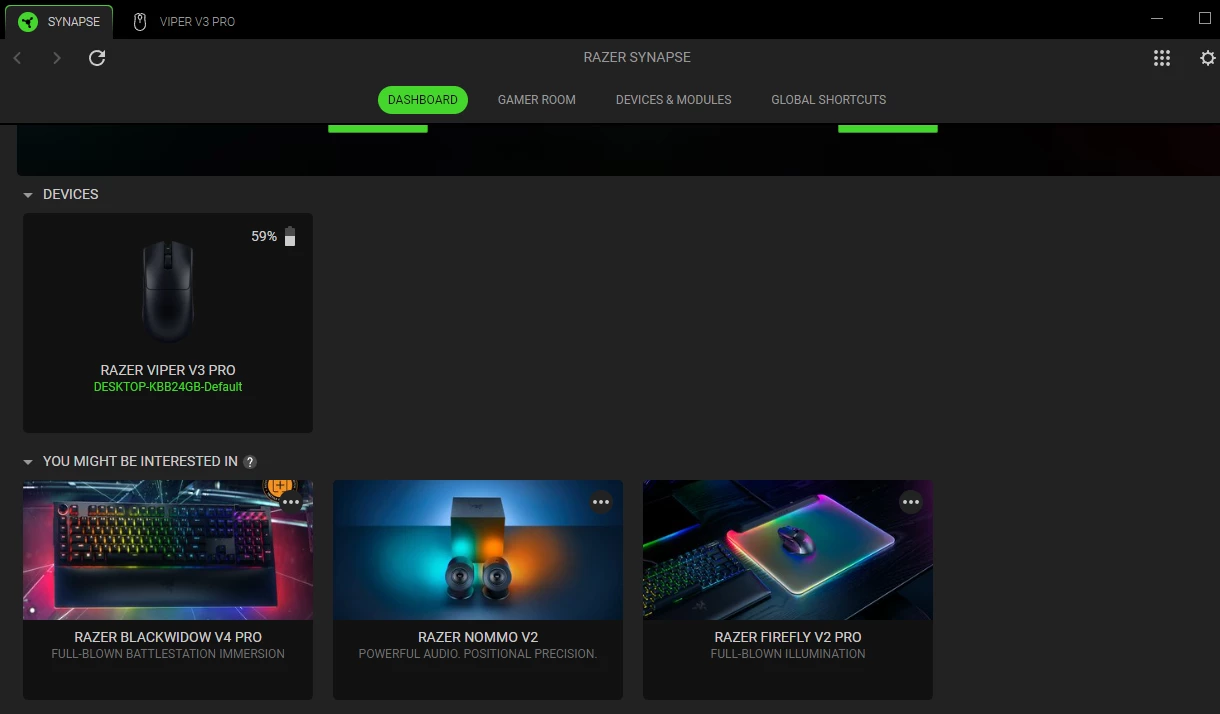The height and width of the screenshot is (714, 1220).
Task: Select the Dashboard tab
Action: click(x=423, y=100)
